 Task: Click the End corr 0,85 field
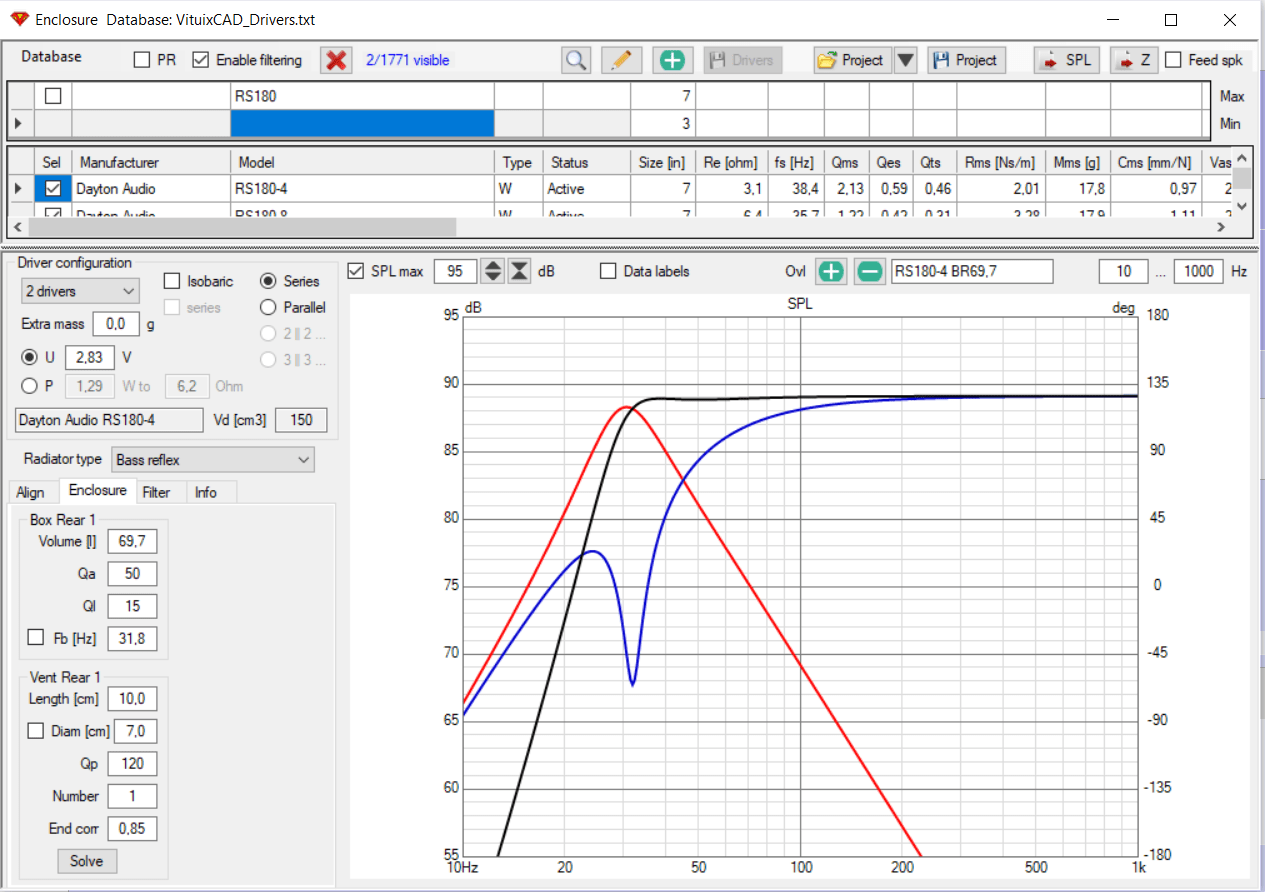[x=132, y=828]
